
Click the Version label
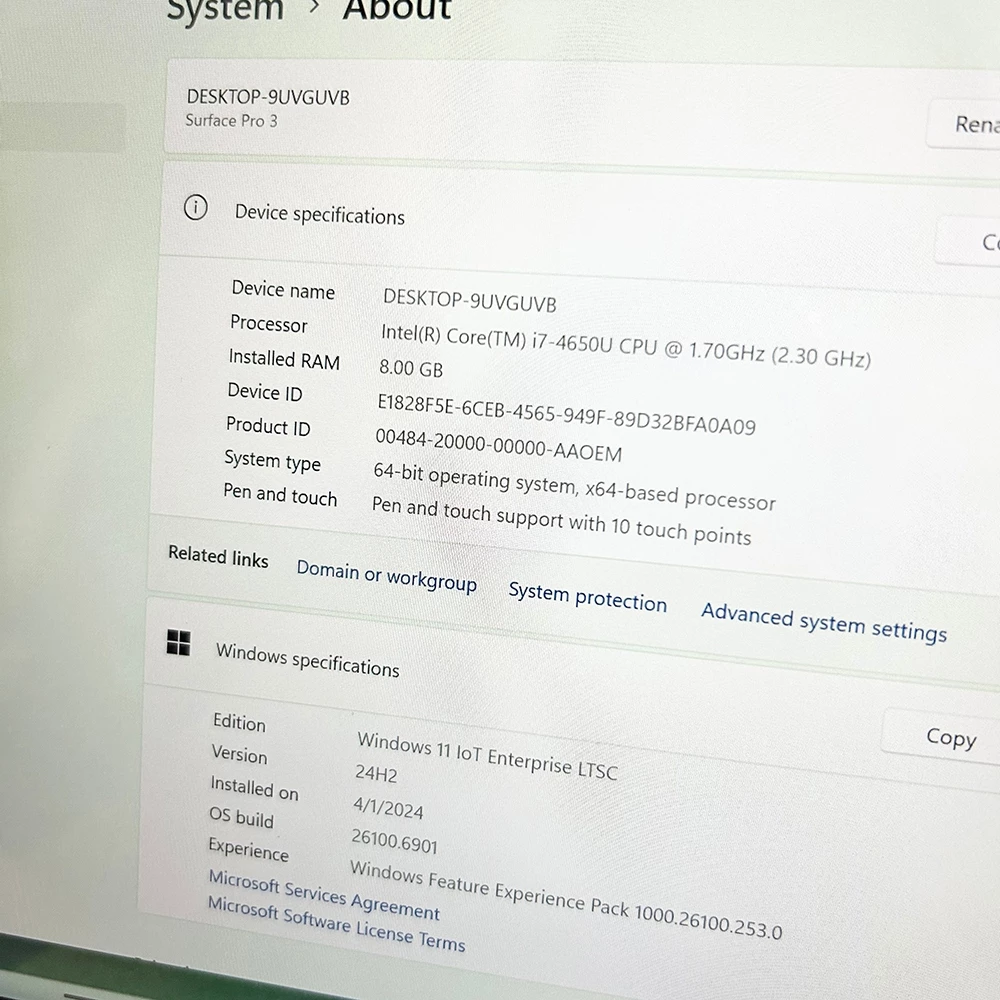coord(239,753)
